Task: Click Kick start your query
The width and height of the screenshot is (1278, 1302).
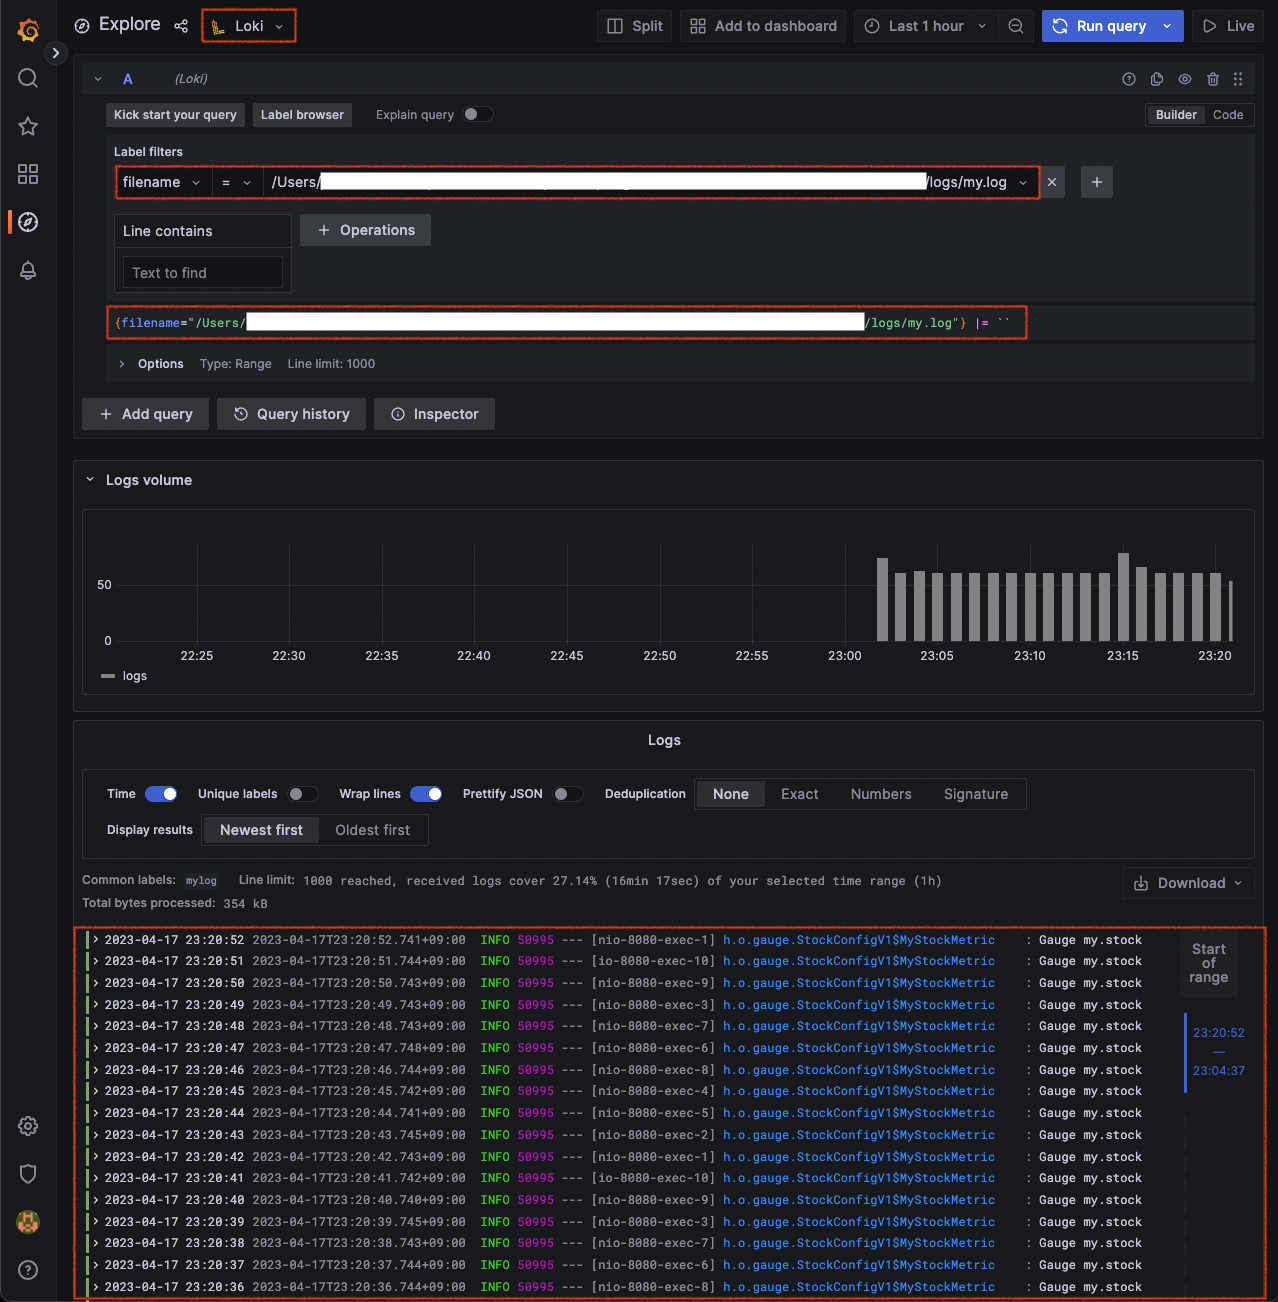Action: point(175,115)
